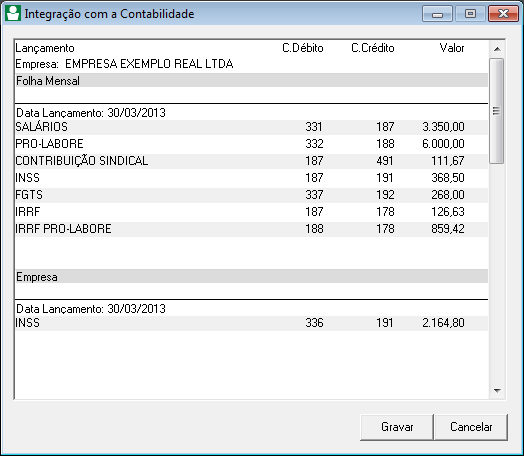Maximize the Integração com a Contabilidade window
524x456 pixels.
[470, 14]
